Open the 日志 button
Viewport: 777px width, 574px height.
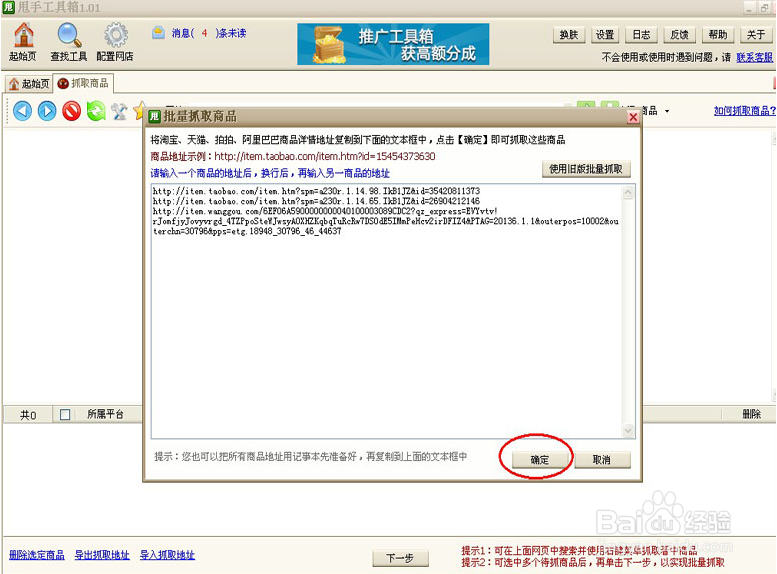[x=641, y=35]
